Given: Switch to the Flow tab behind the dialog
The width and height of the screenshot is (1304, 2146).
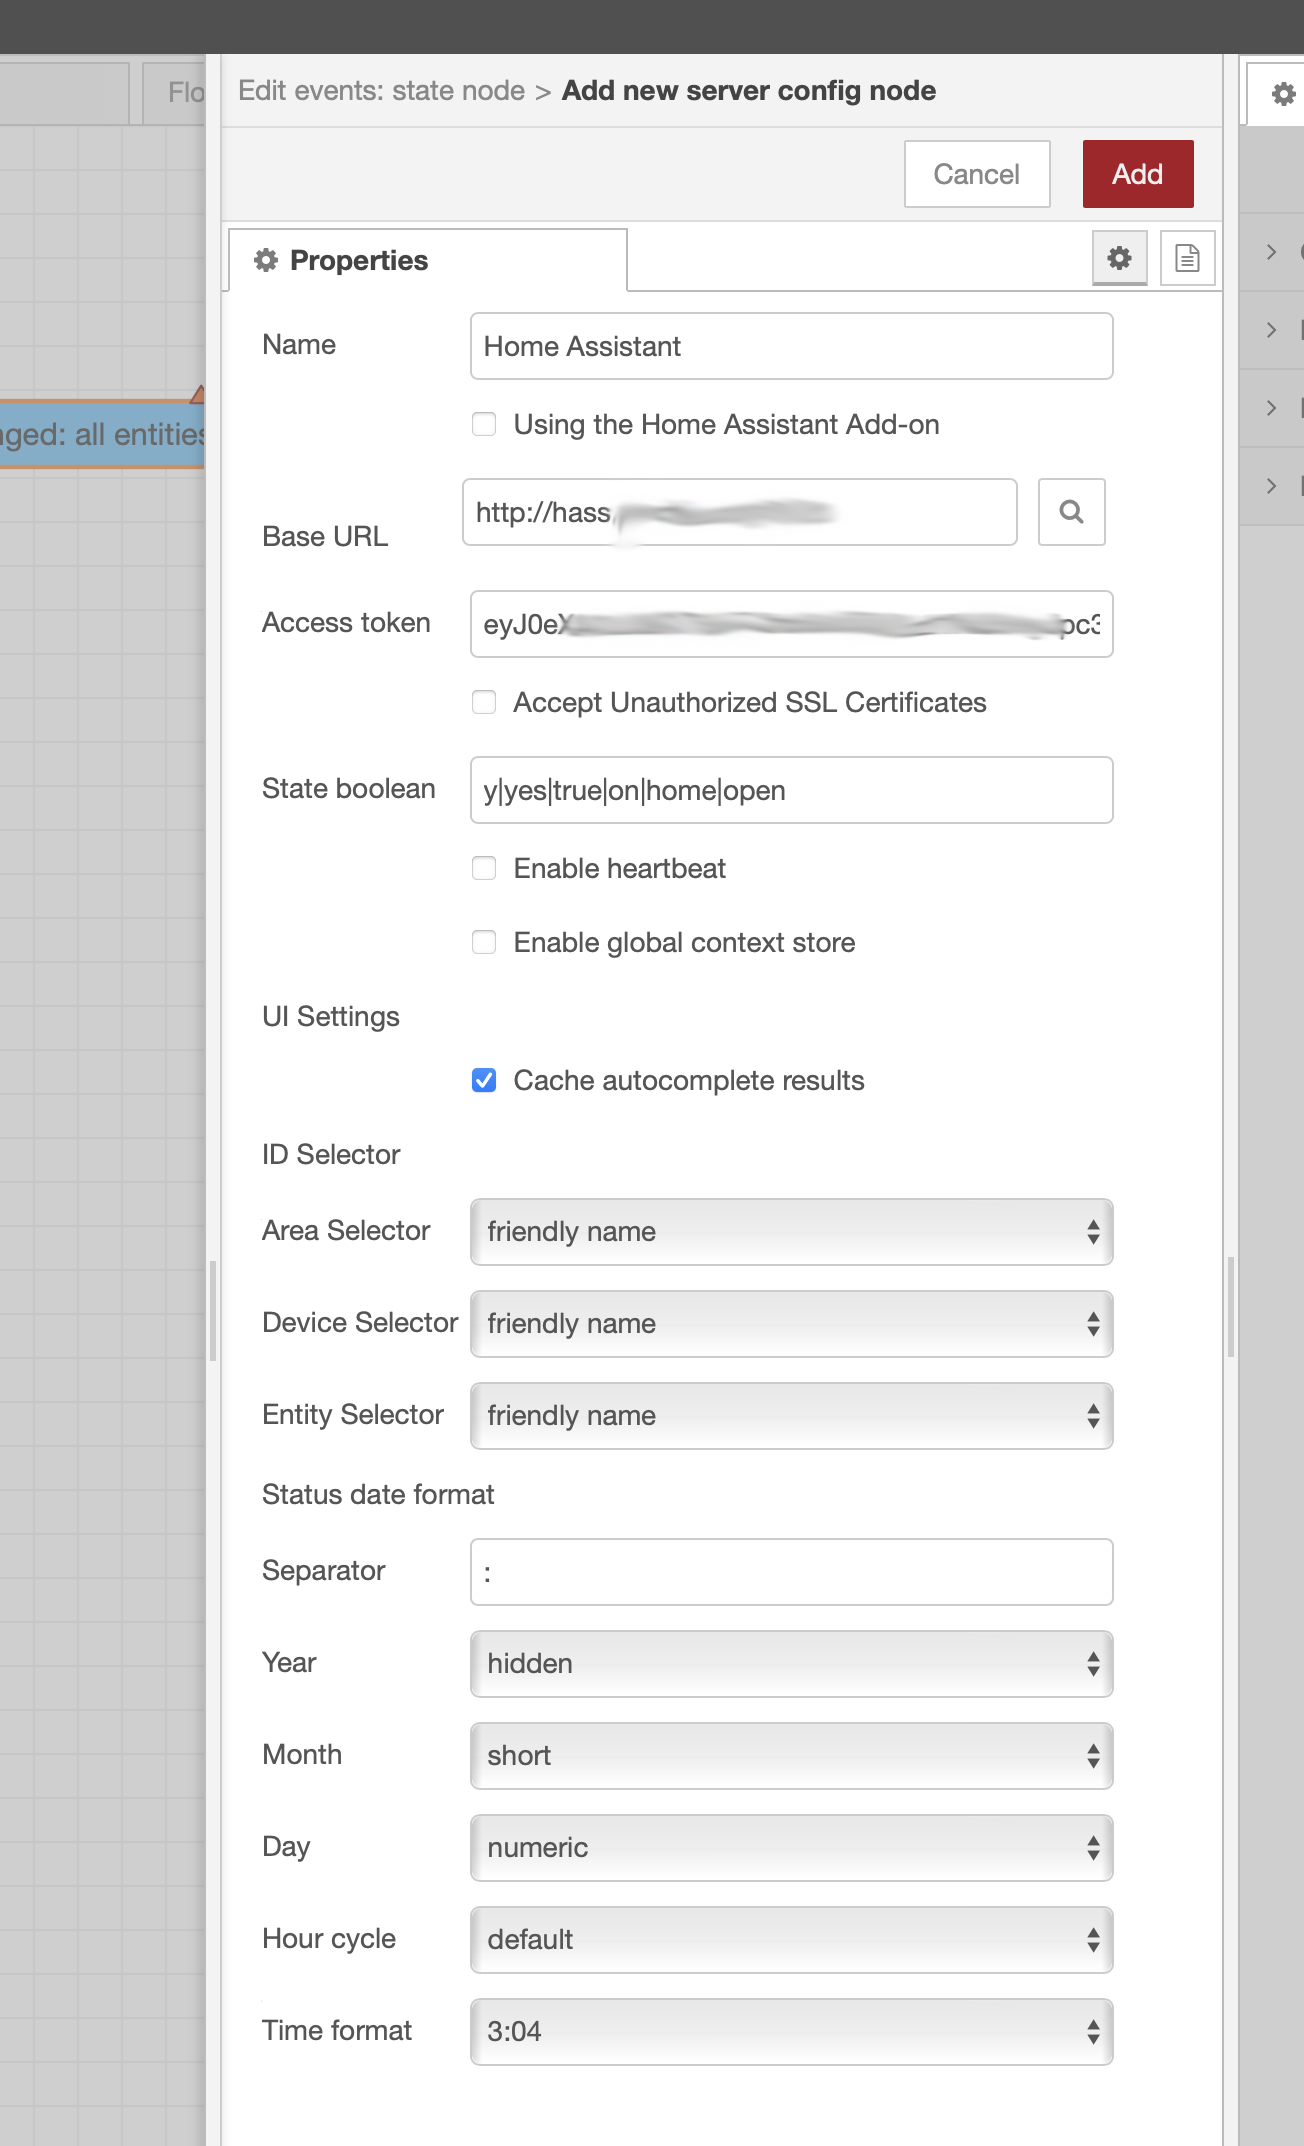Looking at the screenshot, I should [175, 93].
